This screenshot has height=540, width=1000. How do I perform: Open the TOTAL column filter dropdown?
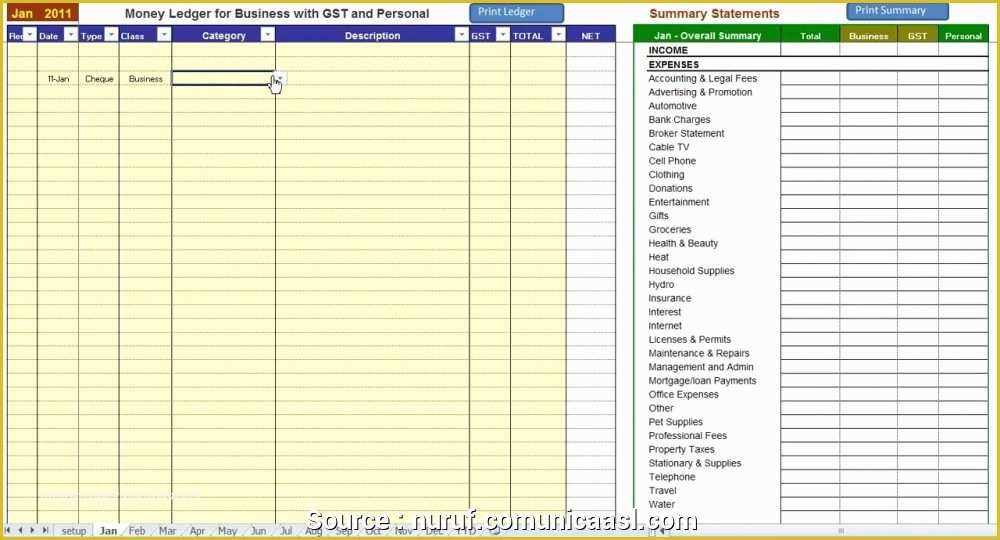[558, 35]
